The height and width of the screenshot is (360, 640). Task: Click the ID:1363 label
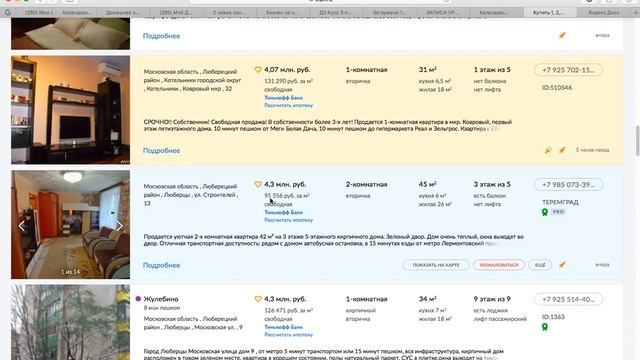[x=553, y=317]
